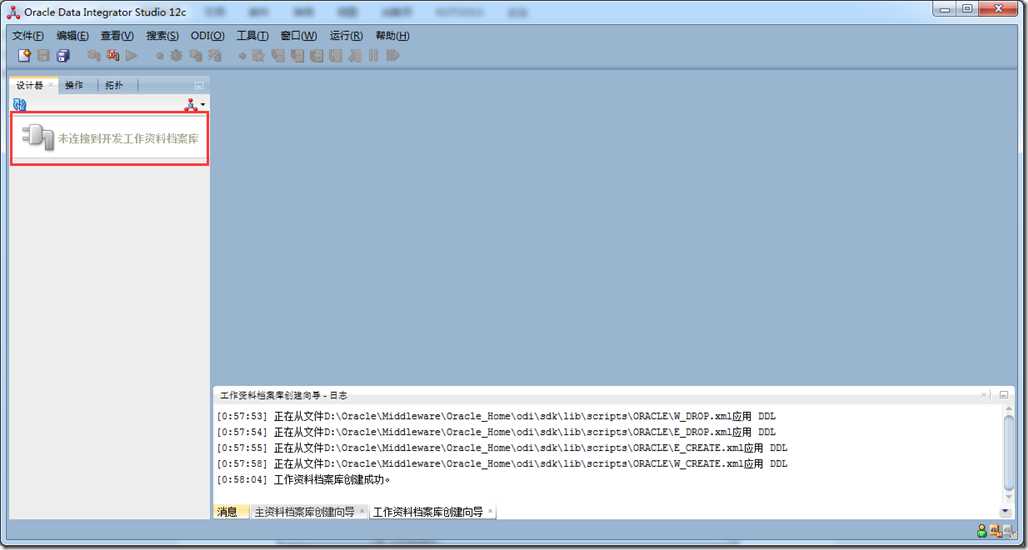The height and width of the screenshot is (550, 1028).
Task: Click the New object toolbar icon
Action: [24, 56]
